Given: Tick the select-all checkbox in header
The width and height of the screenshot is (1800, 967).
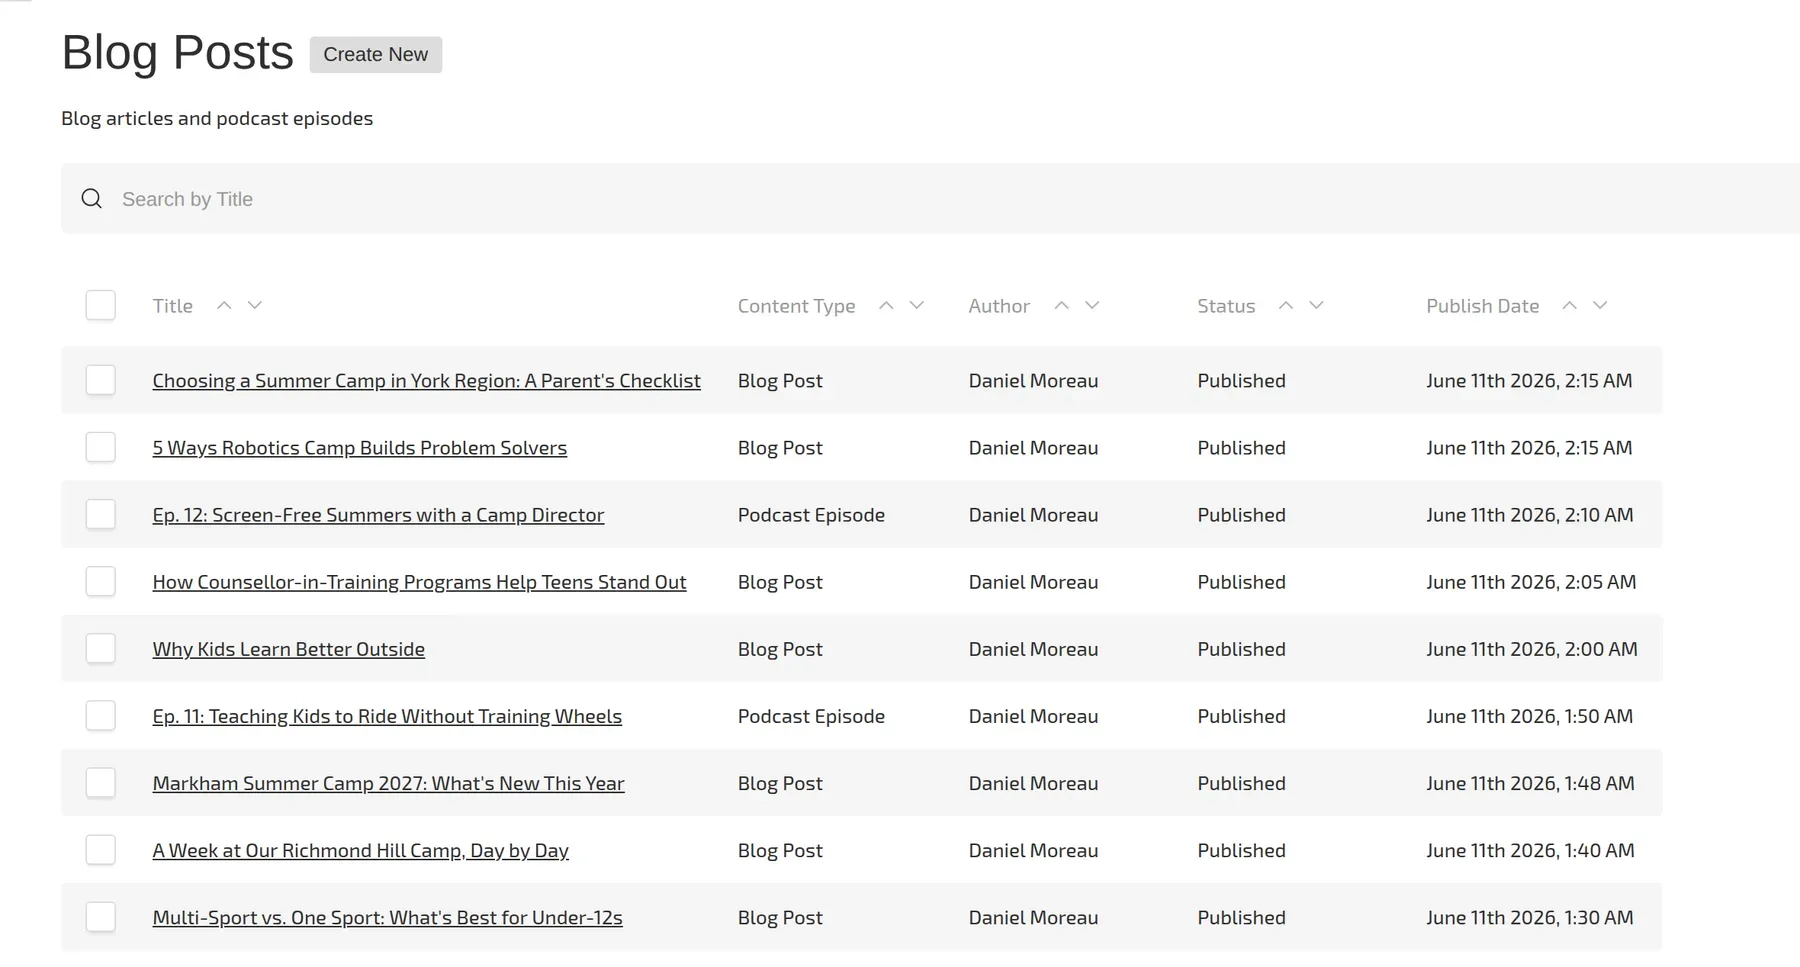Looking at the screenshot, I should tap(101, 305).
